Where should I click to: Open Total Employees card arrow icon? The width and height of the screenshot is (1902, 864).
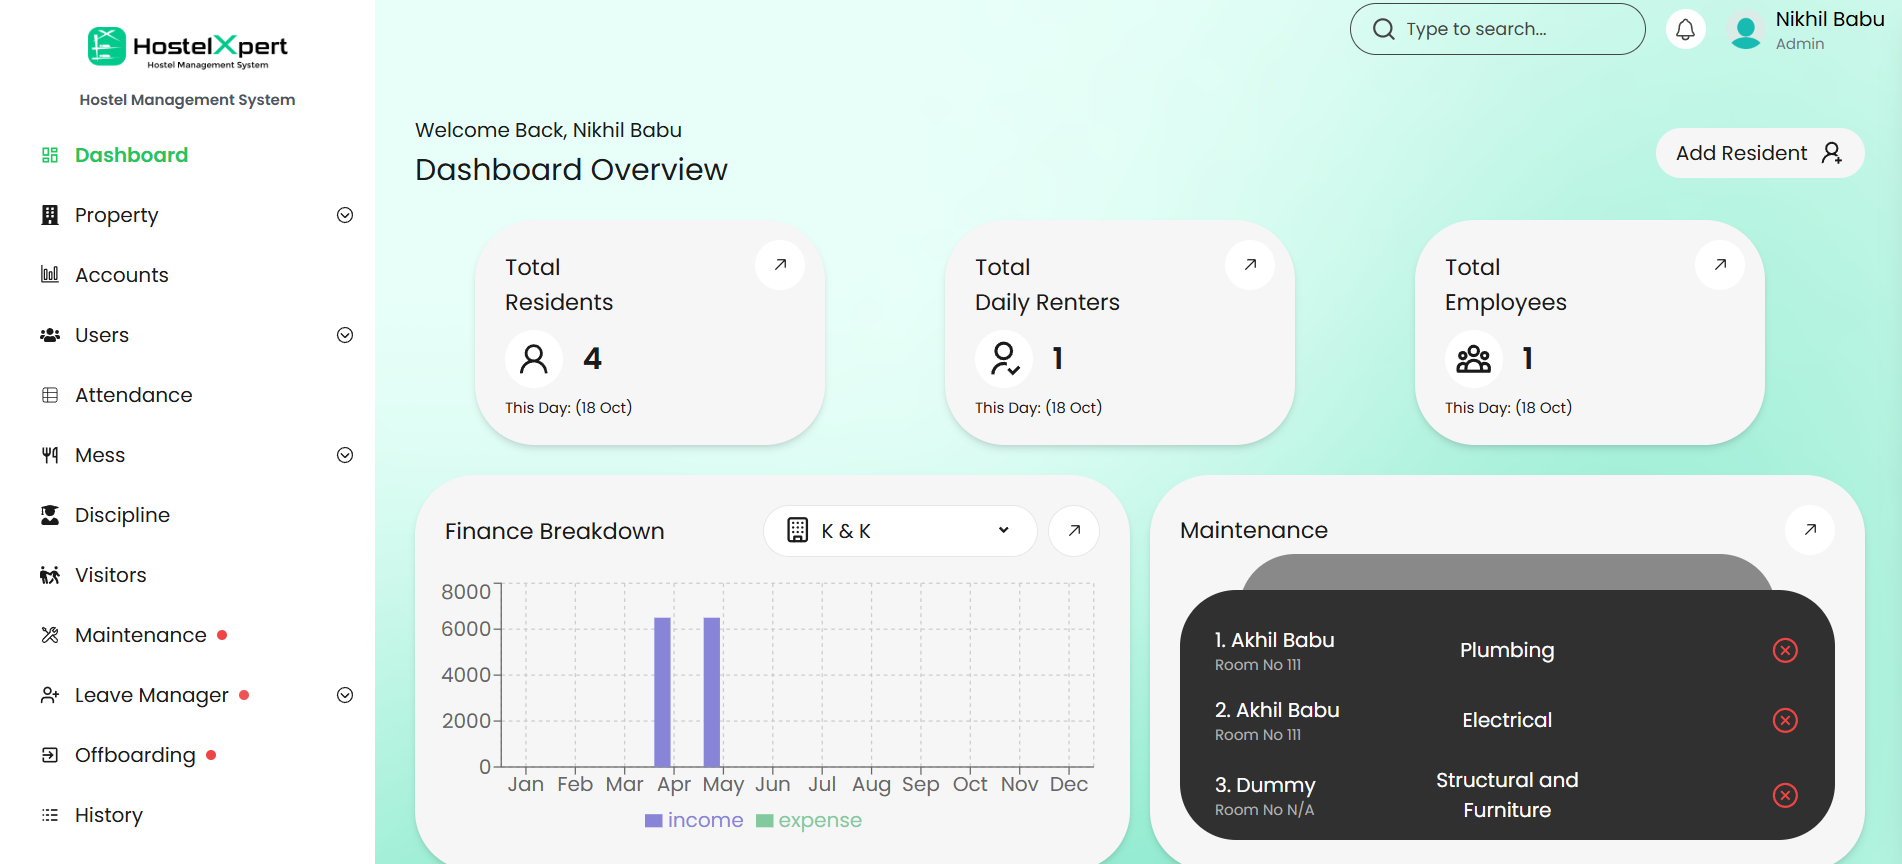pos(1720,265)
